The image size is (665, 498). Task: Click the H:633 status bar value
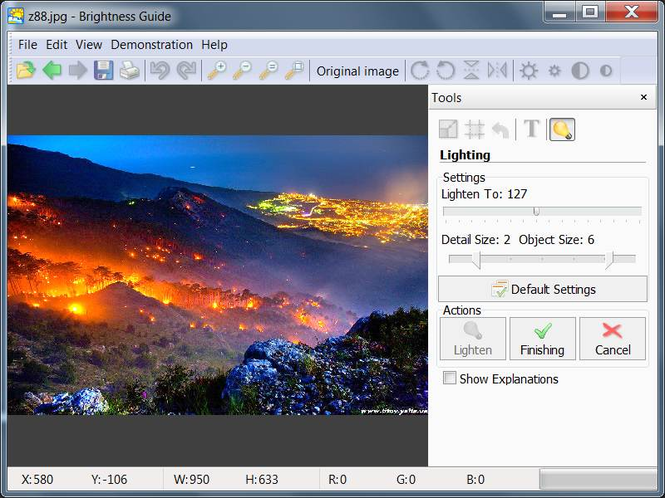tap(262, 479)
